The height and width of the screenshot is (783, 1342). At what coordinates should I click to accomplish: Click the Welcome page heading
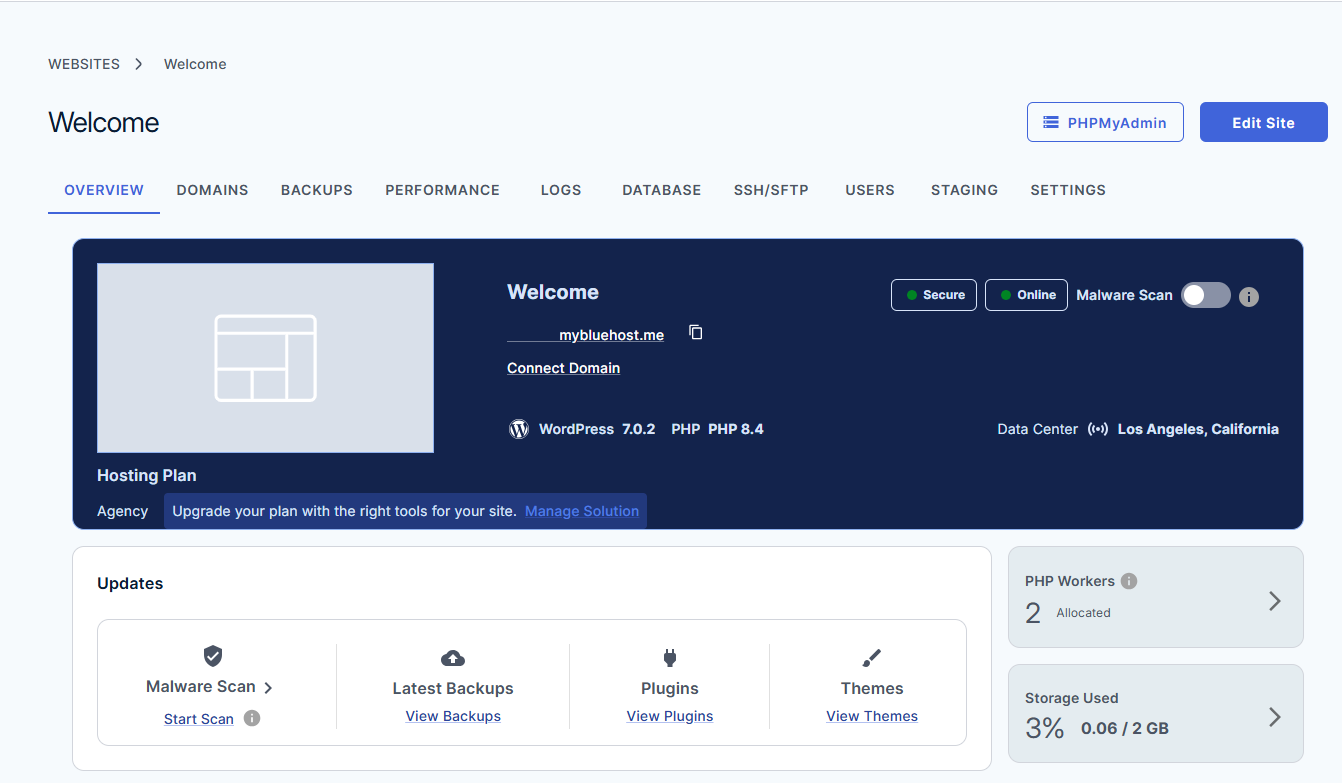[104, 122]
